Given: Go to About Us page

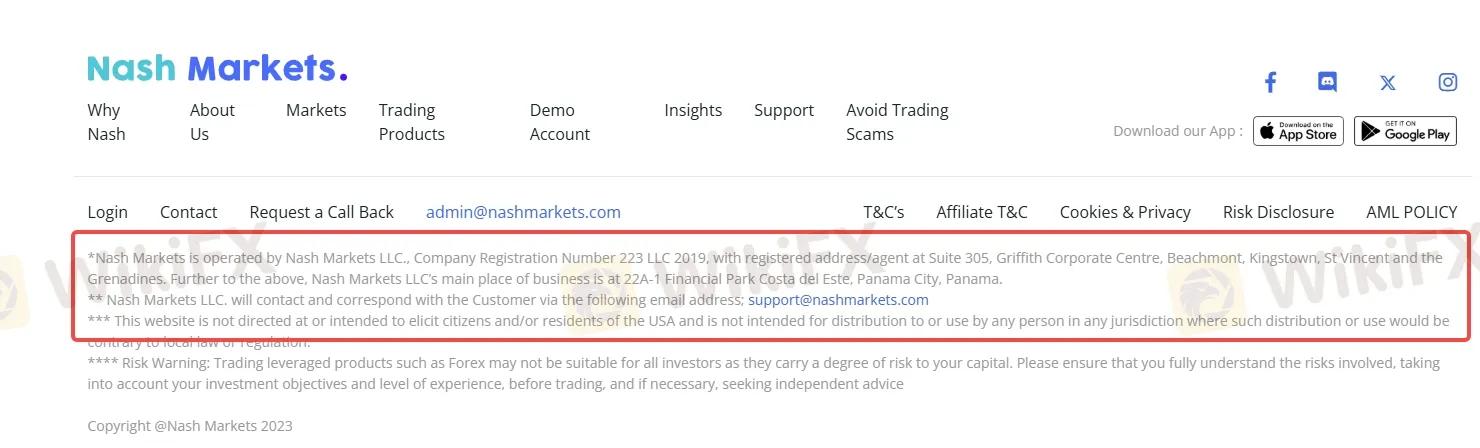Looking at the screenshot, I should [x=212, y=122].
